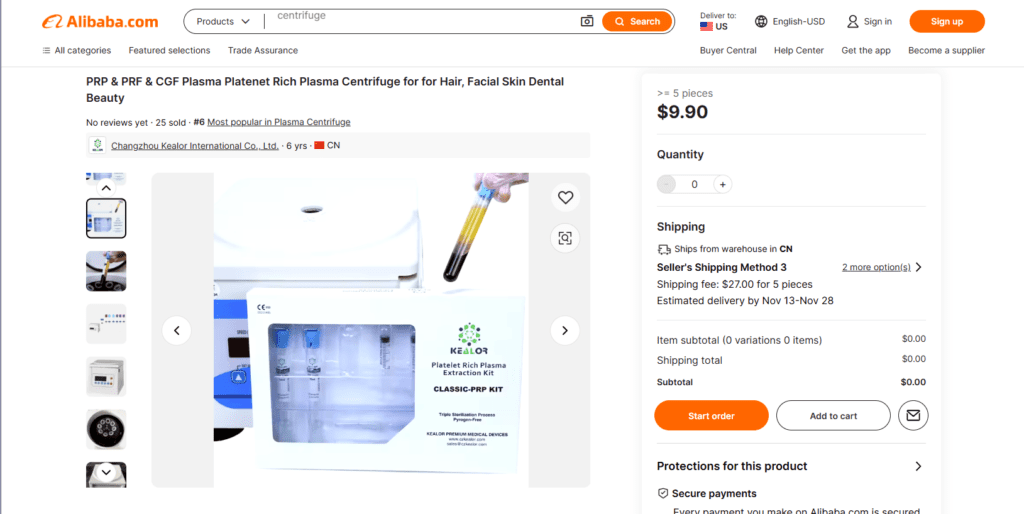Click the find similar image scan icon

pos(565,237)
